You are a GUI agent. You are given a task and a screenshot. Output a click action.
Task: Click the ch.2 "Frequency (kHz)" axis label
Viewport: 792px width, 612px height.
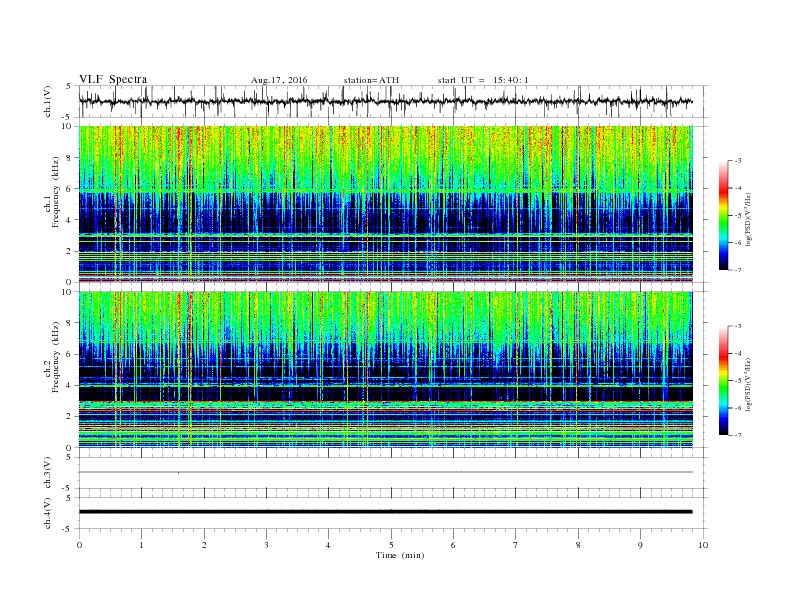click(x=56, y=357)
